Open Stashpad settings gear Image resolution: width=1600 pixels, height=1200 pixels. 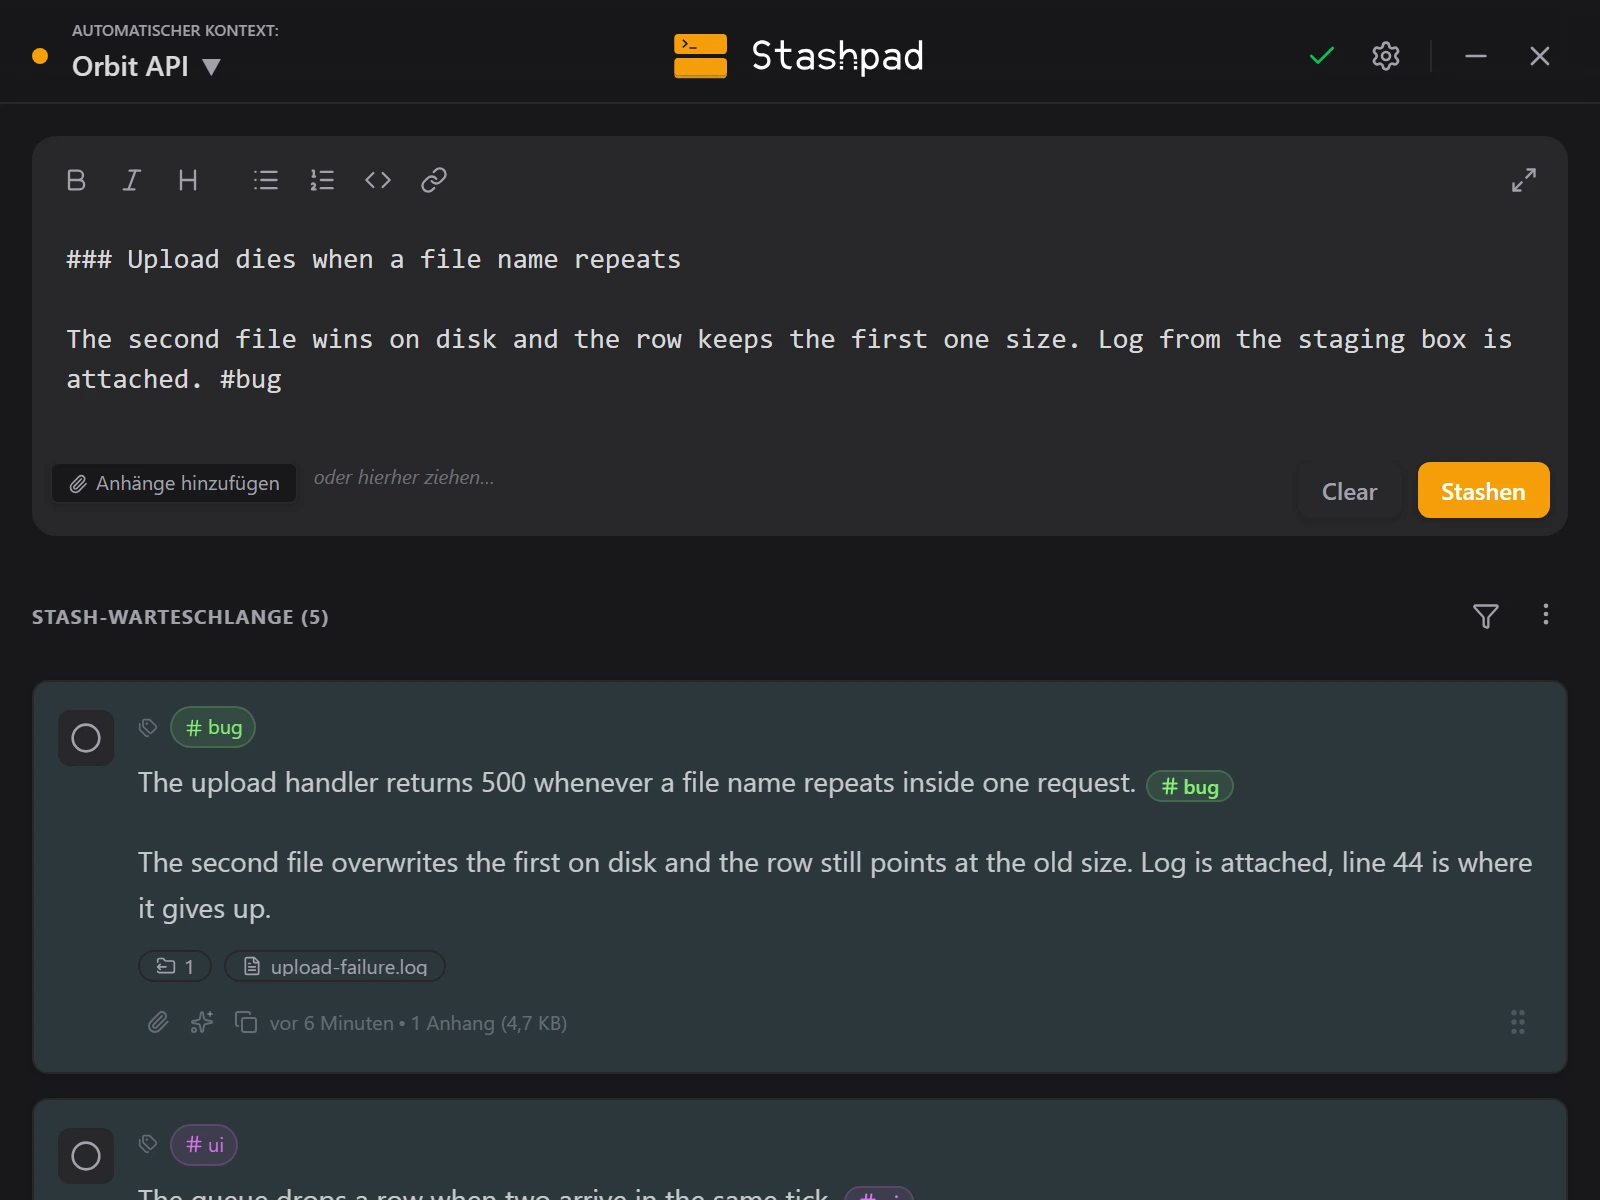pyautogui.click(x=1386, y=56)
